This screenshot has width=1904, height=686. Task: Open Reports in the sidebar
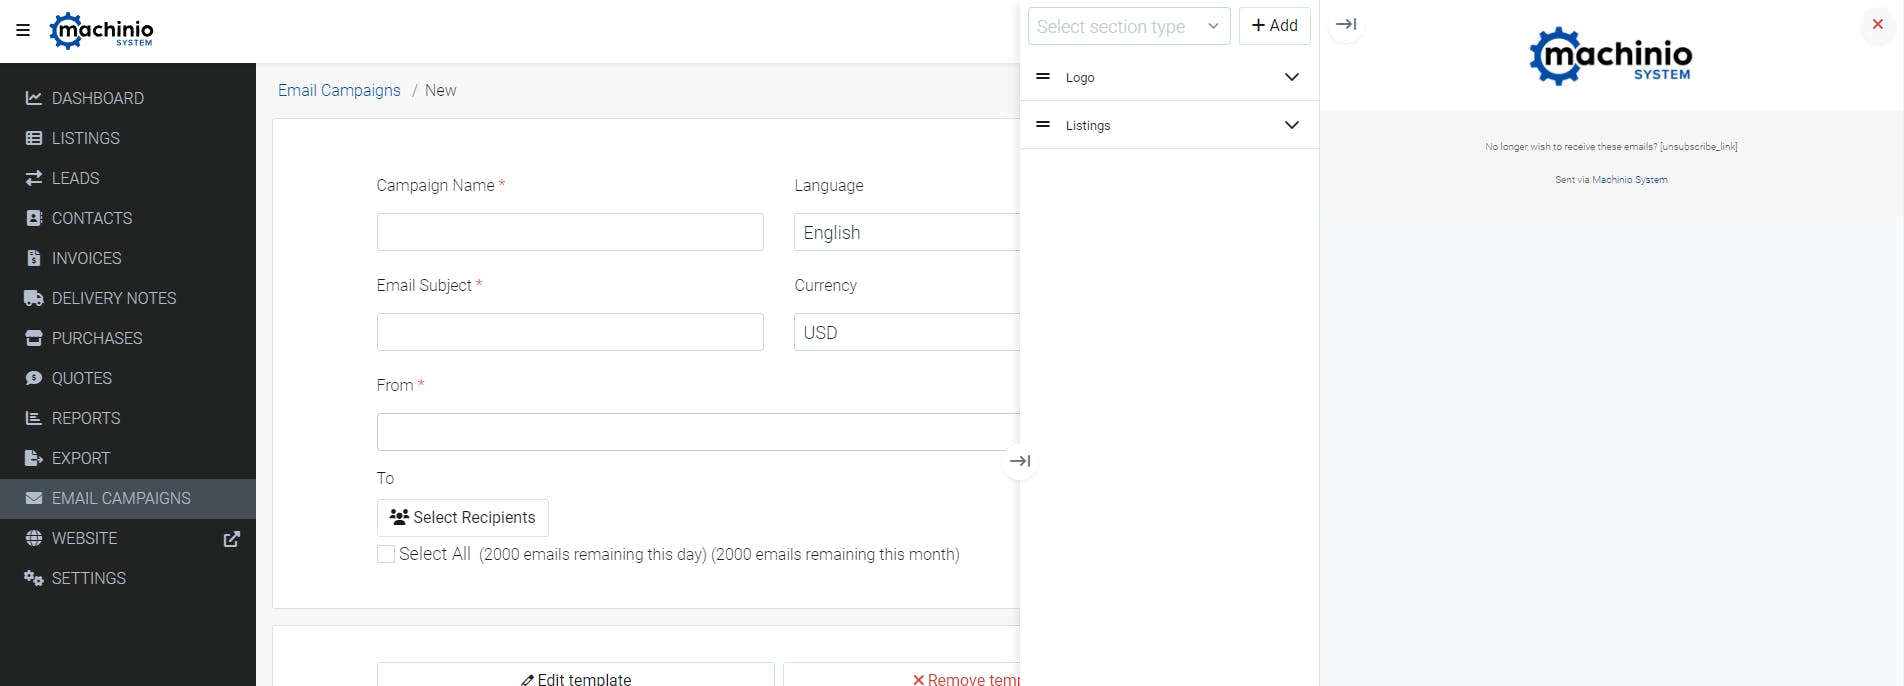(128, 418)
